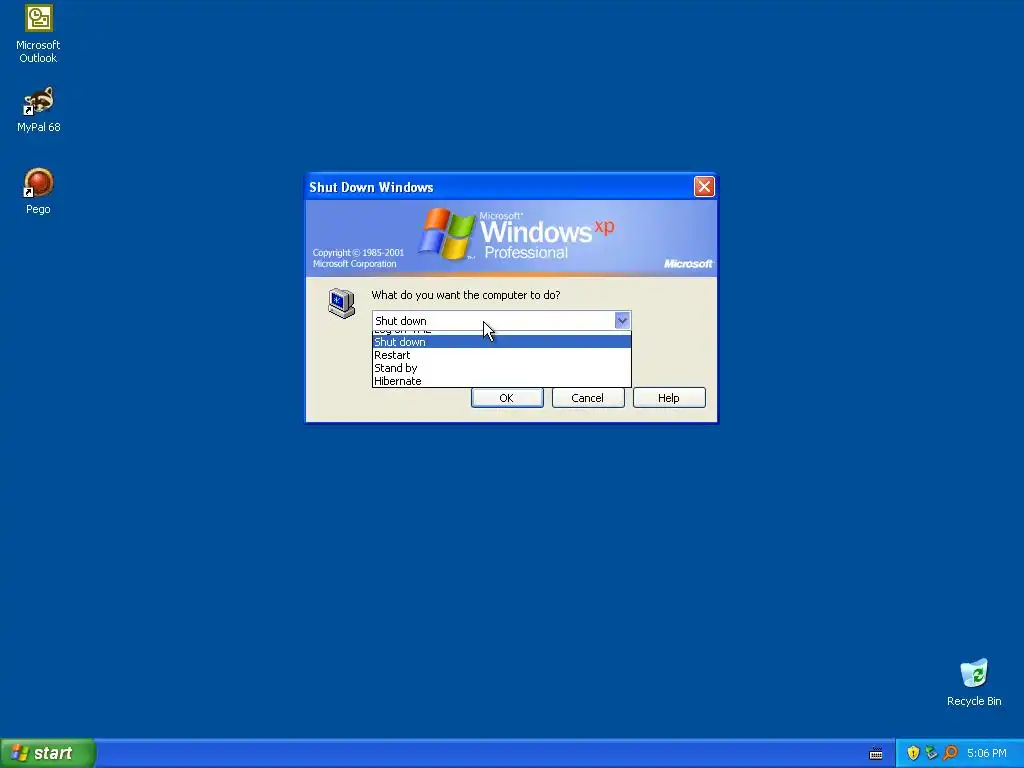Open the Microsoft Outlook desktop icon
The width and height of the screenshot is (1024, 768).
38,34
